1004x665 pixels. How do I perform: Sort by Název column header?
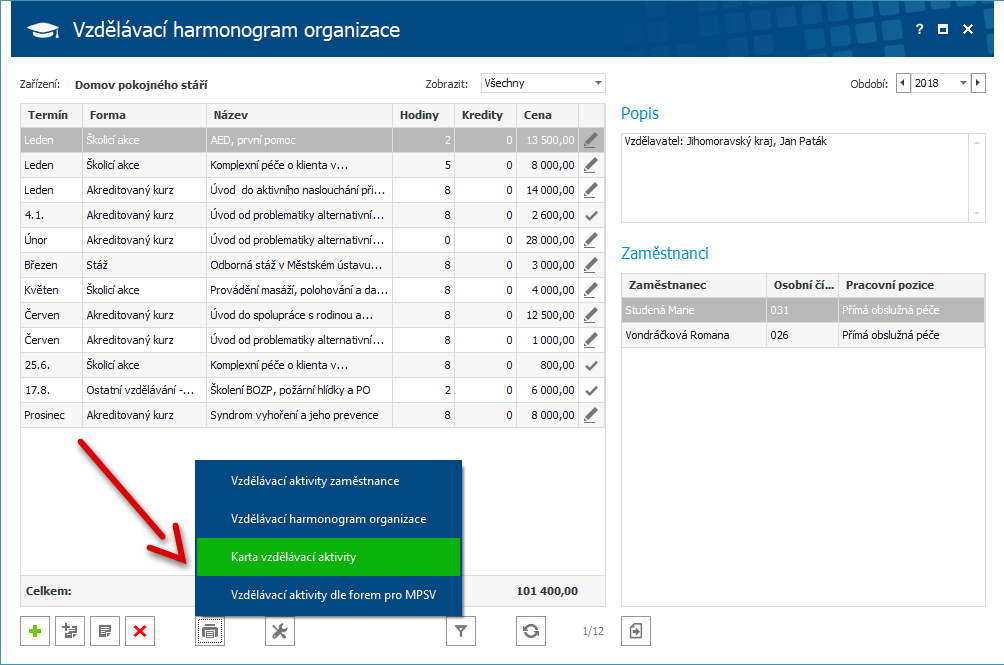point(300,115)
